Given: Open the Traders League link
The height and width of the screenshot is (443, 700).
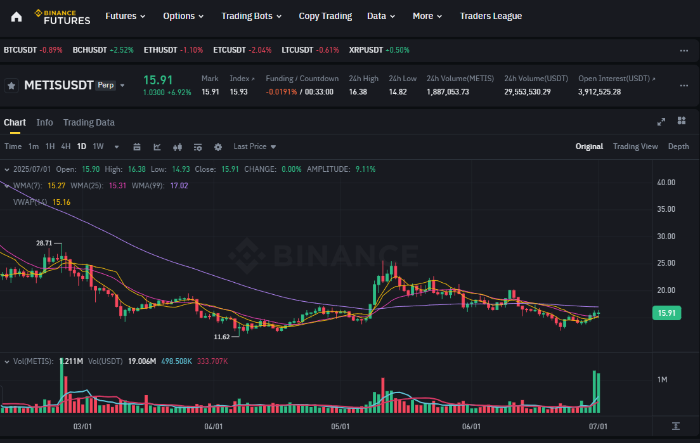Looking at the screenshot, I should 491,16.
